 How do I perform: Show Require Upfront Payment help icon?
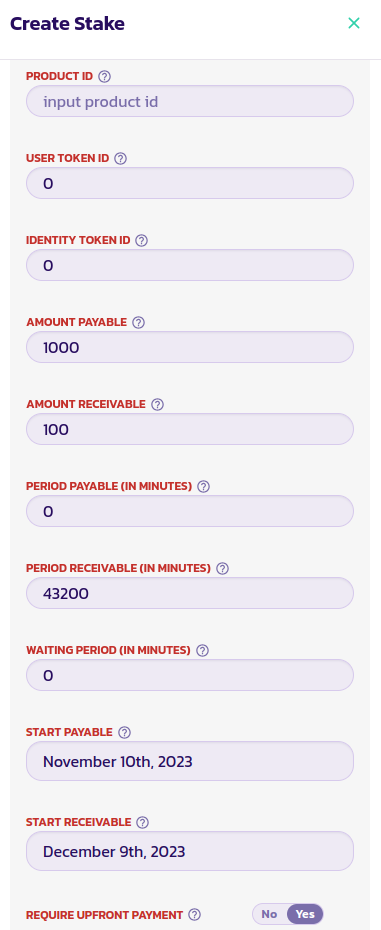pos(194,915)
